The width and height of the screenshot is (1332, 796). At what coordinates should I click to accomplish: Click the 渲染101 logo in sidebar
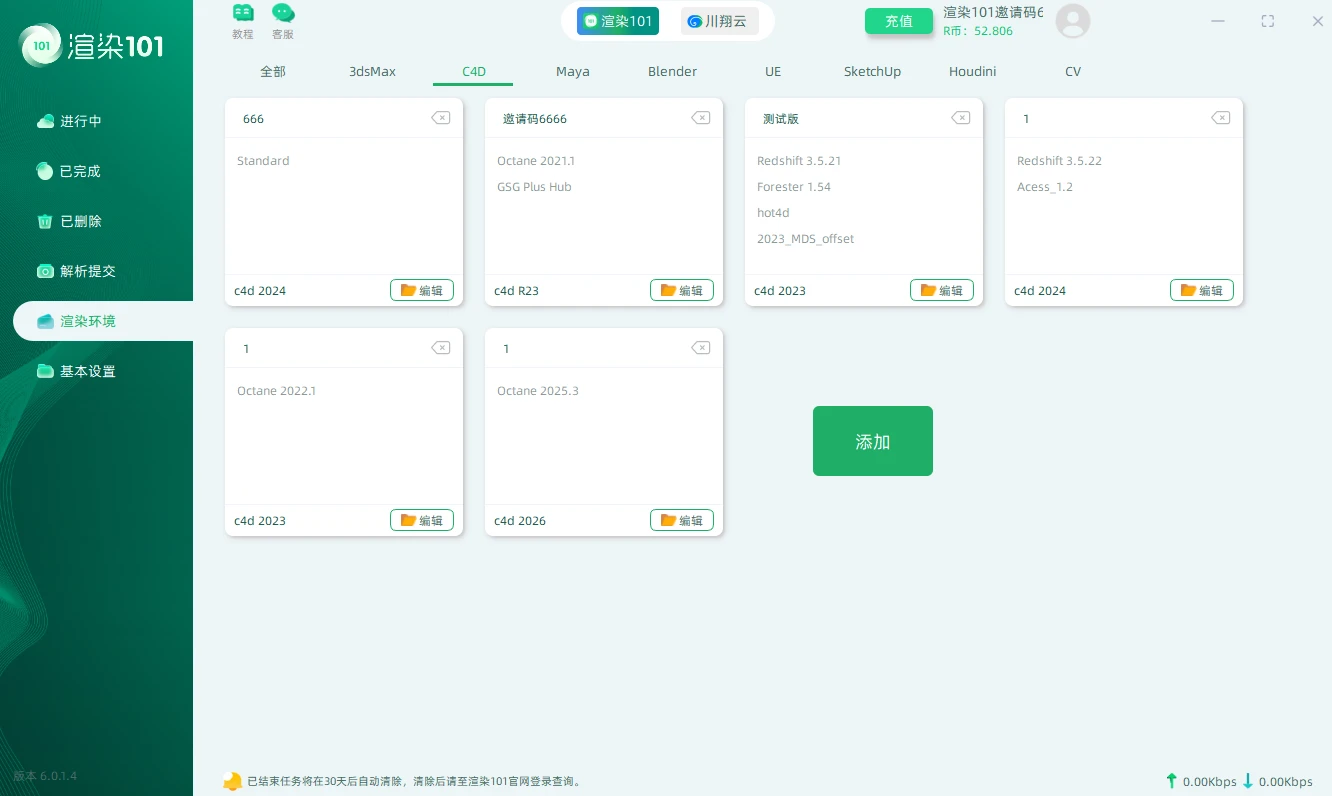[91, 46]
